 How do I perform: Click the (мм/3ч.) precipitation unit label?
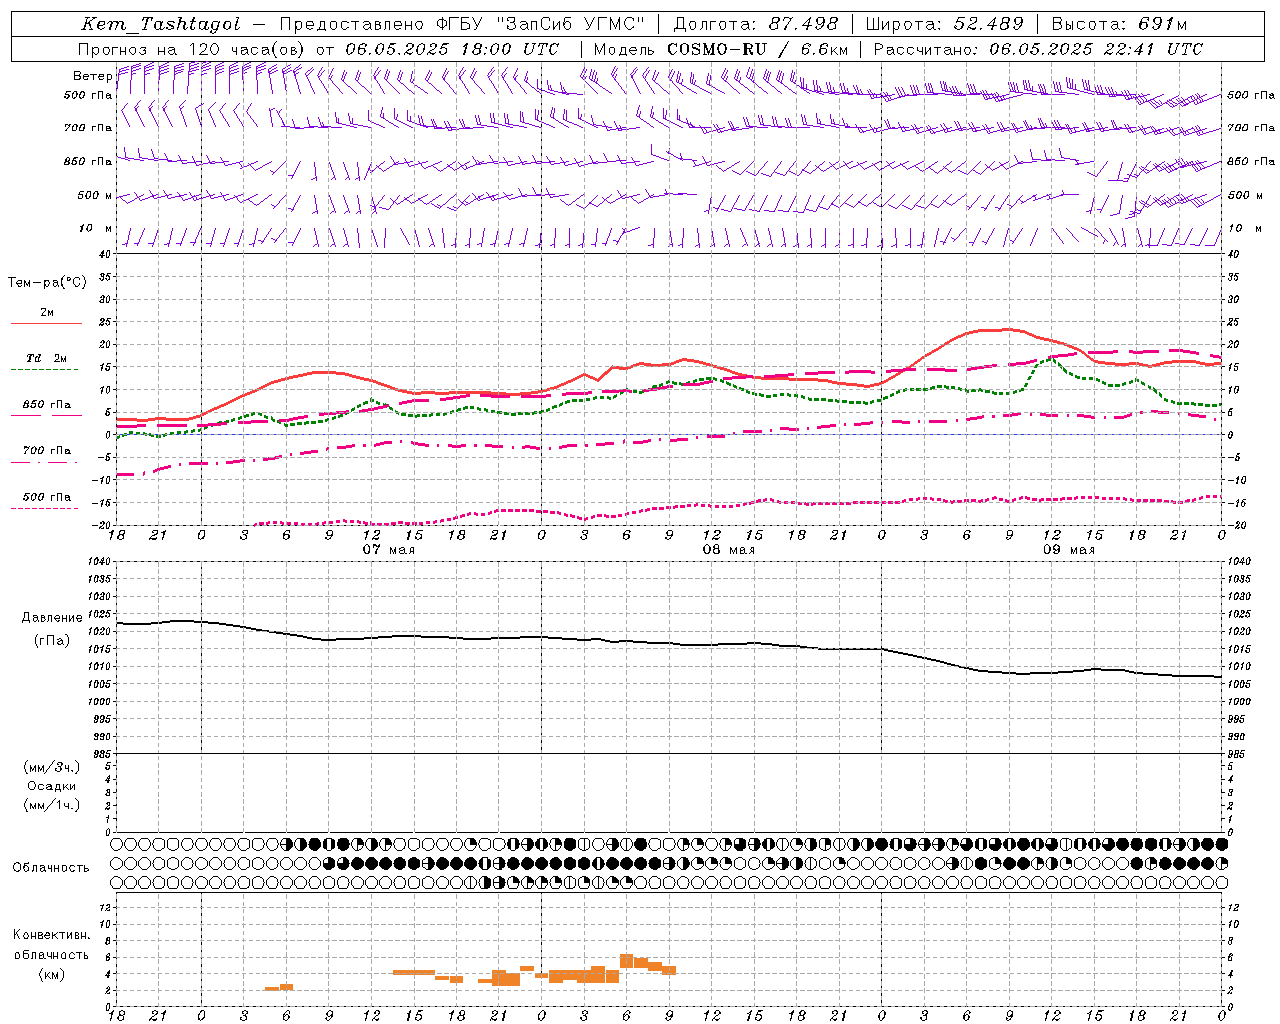[52, 767]
